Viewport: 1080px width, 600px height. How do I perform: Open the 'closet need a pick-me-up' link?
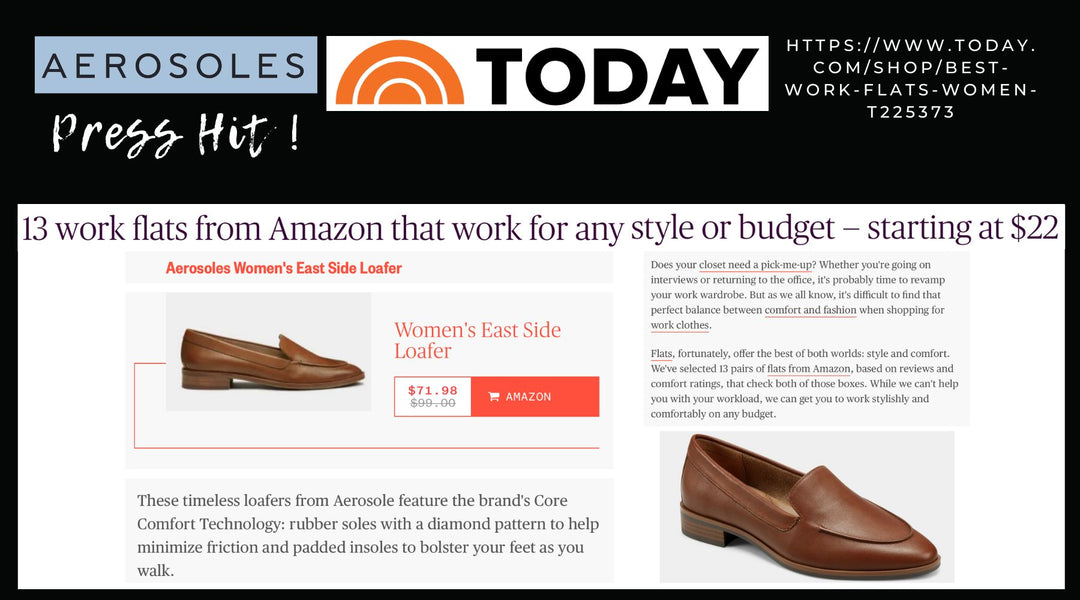tap(756, 265)
